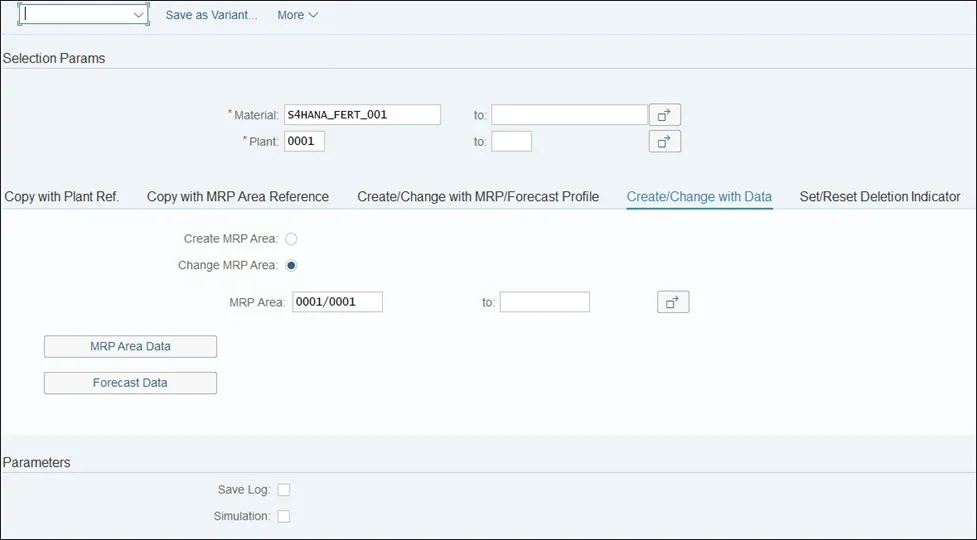Open Copy with MRP Area Reference tab
The width and height of the screenshot is (977, 540).
pos(238,197)
